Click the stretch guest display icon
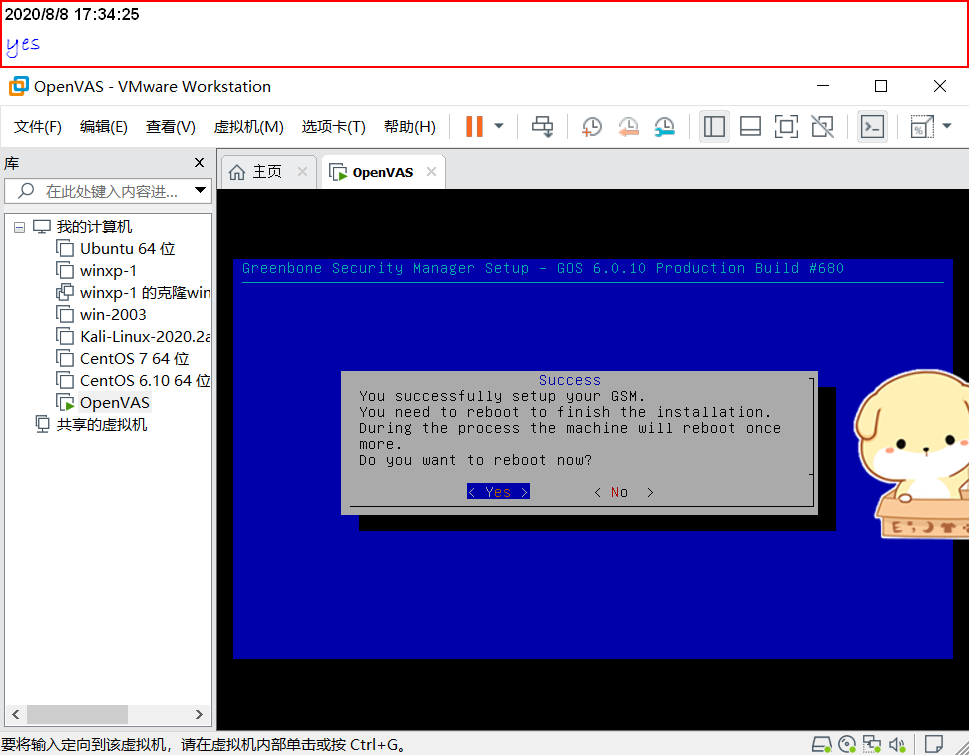The width and height of the screenshot is (969, 755). [921, 127]
